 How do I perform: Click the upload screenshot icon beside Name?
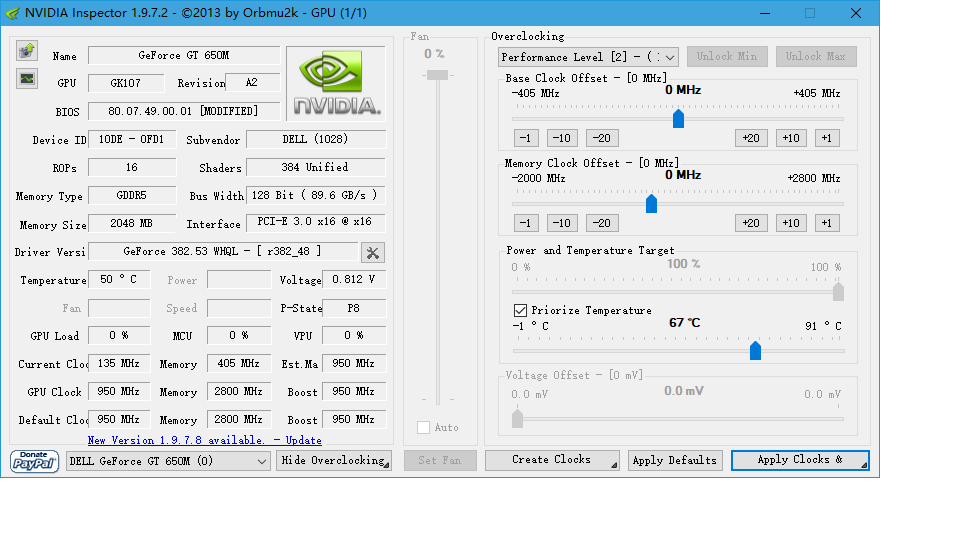(x=27, y=51)
